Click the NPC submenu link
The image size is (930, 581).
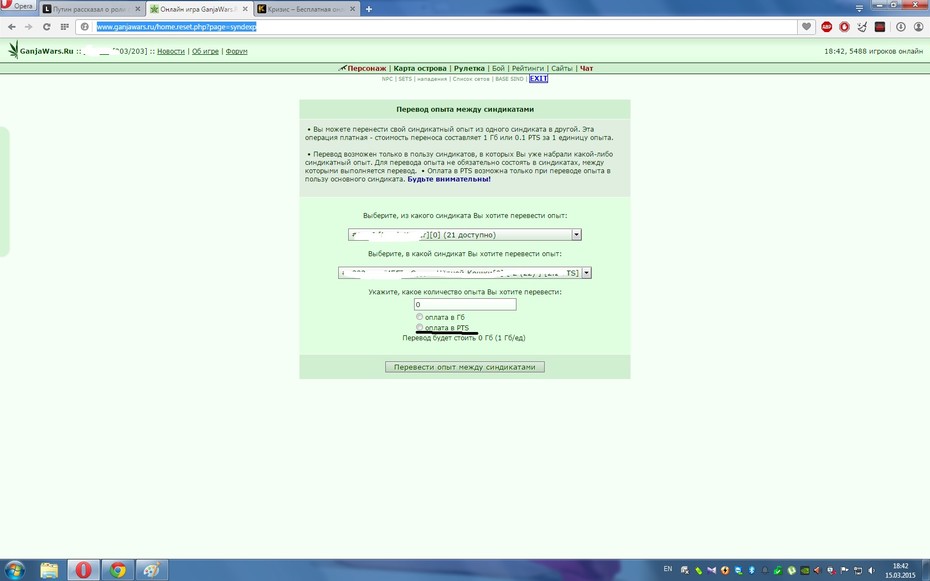pos(387,79)
